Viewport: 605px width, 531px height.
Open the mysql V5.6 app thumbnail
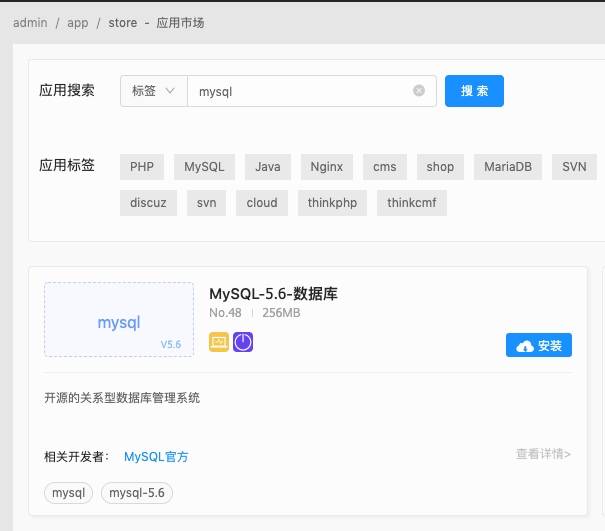pyautogui.click(x=119, y=320)
